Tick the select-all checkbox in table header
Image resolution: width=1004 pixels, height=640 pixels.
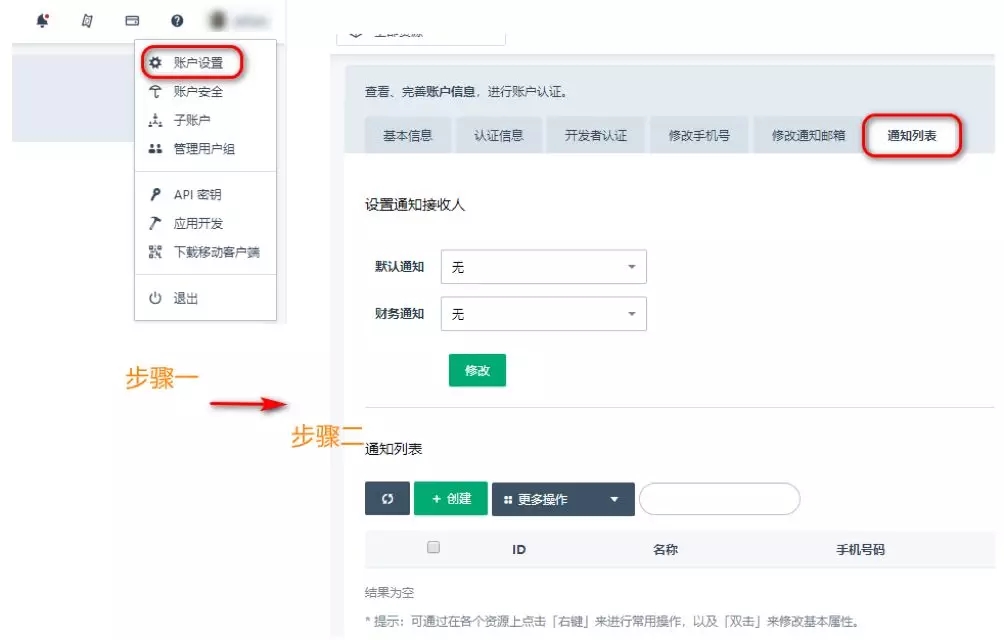pos(433,547)
